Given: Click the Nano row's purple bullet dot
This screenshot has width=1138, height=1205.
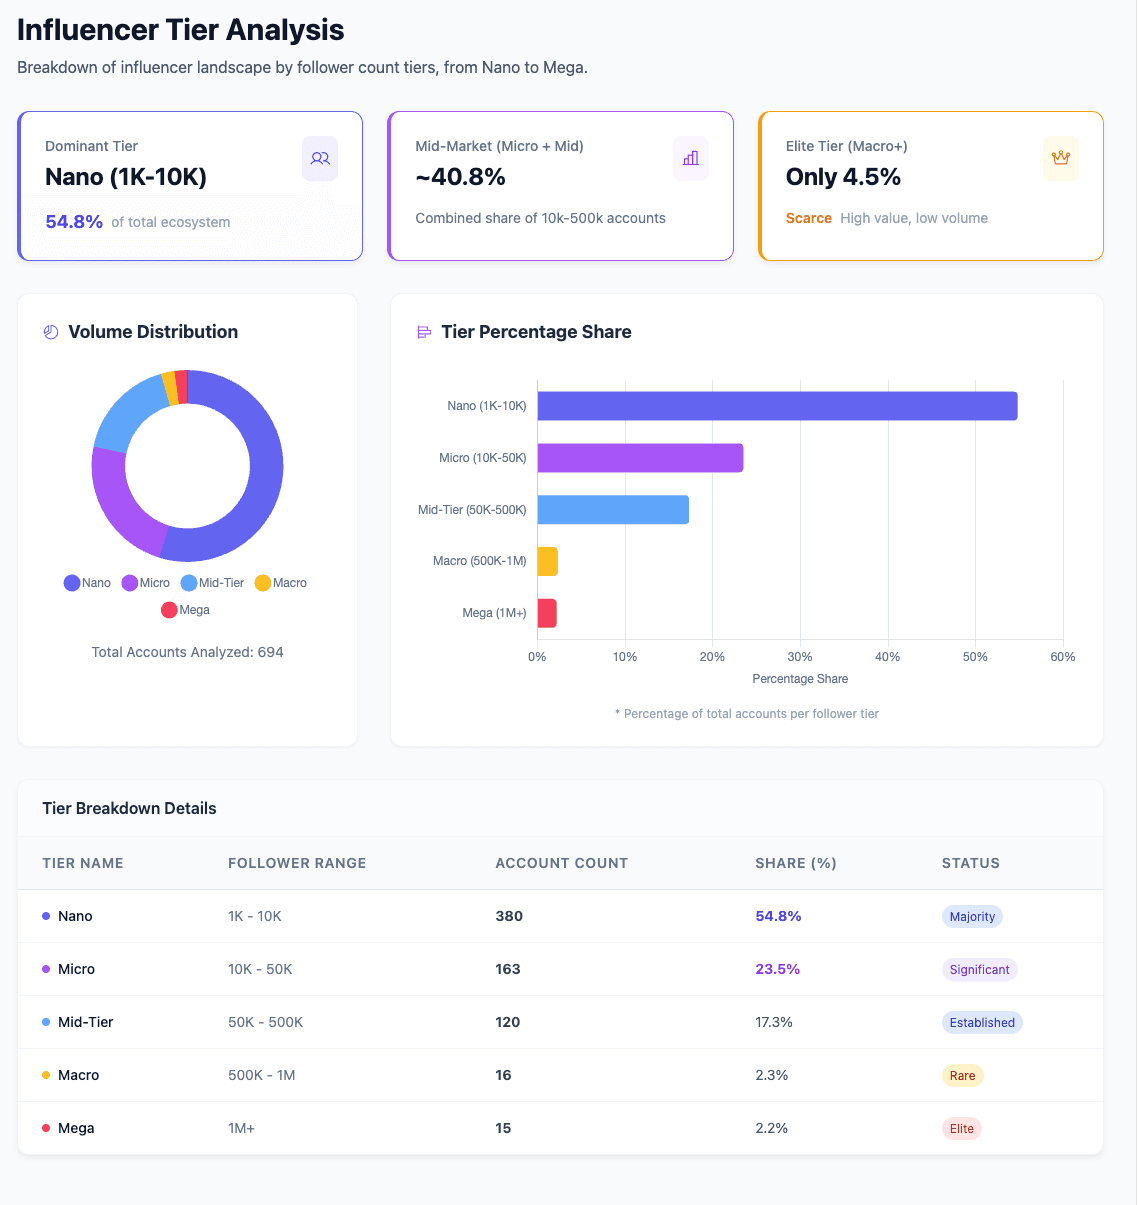Looking at the screenshot, I should (x=46, y=916).
